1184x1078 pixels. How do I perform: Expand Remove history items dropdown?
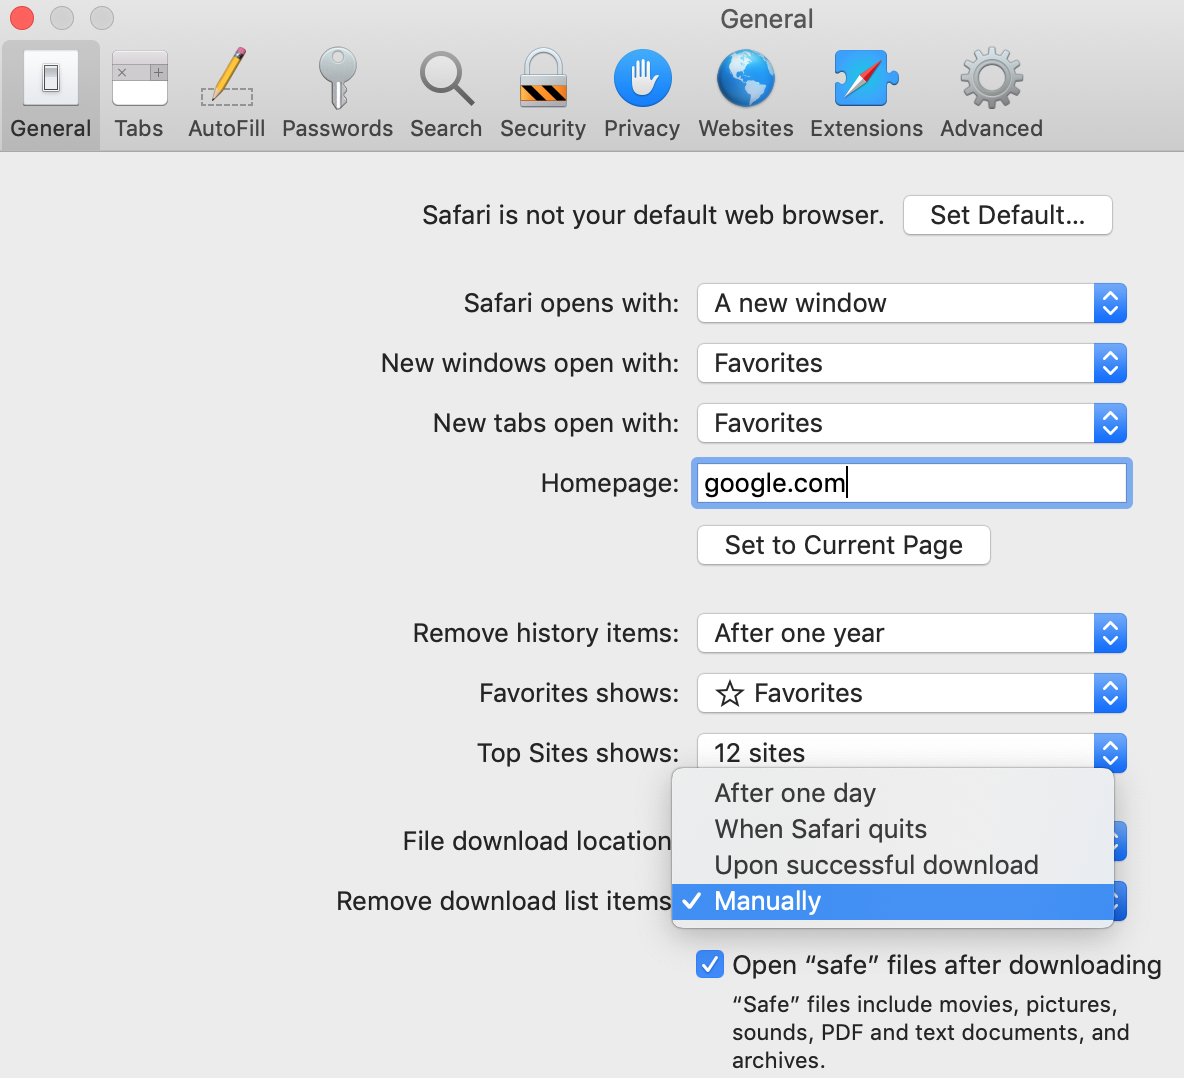[911, 633]
